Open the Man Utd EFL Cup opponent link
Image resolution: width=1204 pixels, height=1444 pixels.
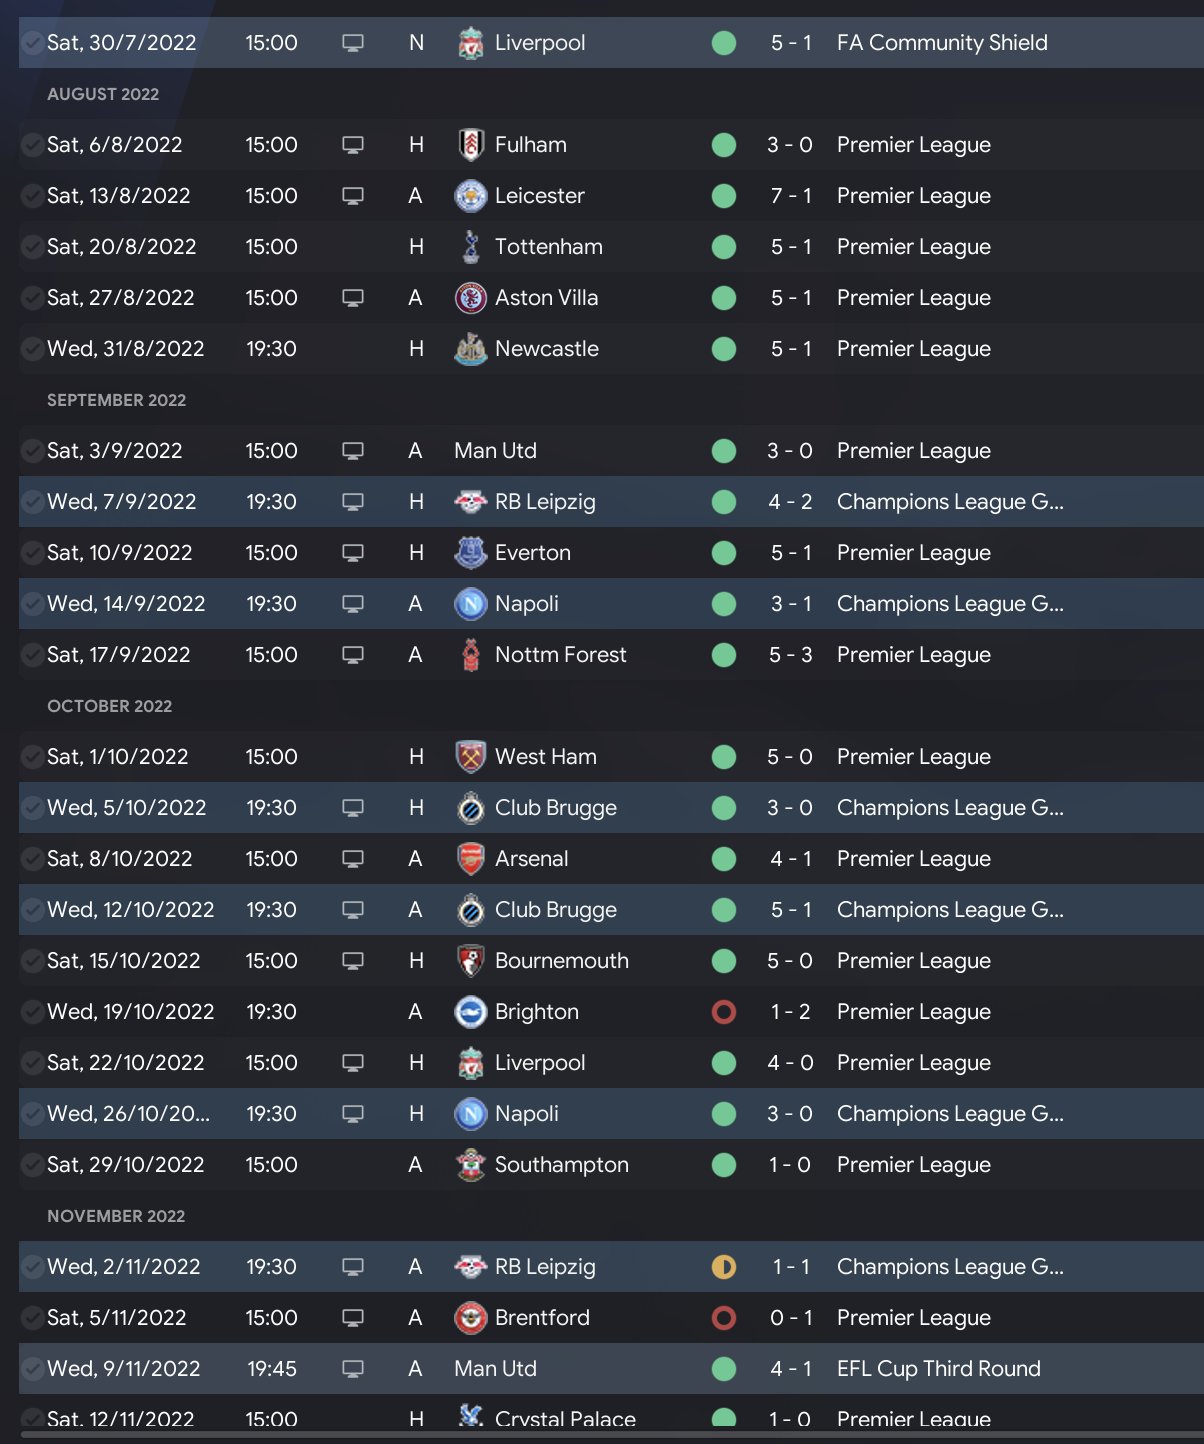pos(495,1369)
